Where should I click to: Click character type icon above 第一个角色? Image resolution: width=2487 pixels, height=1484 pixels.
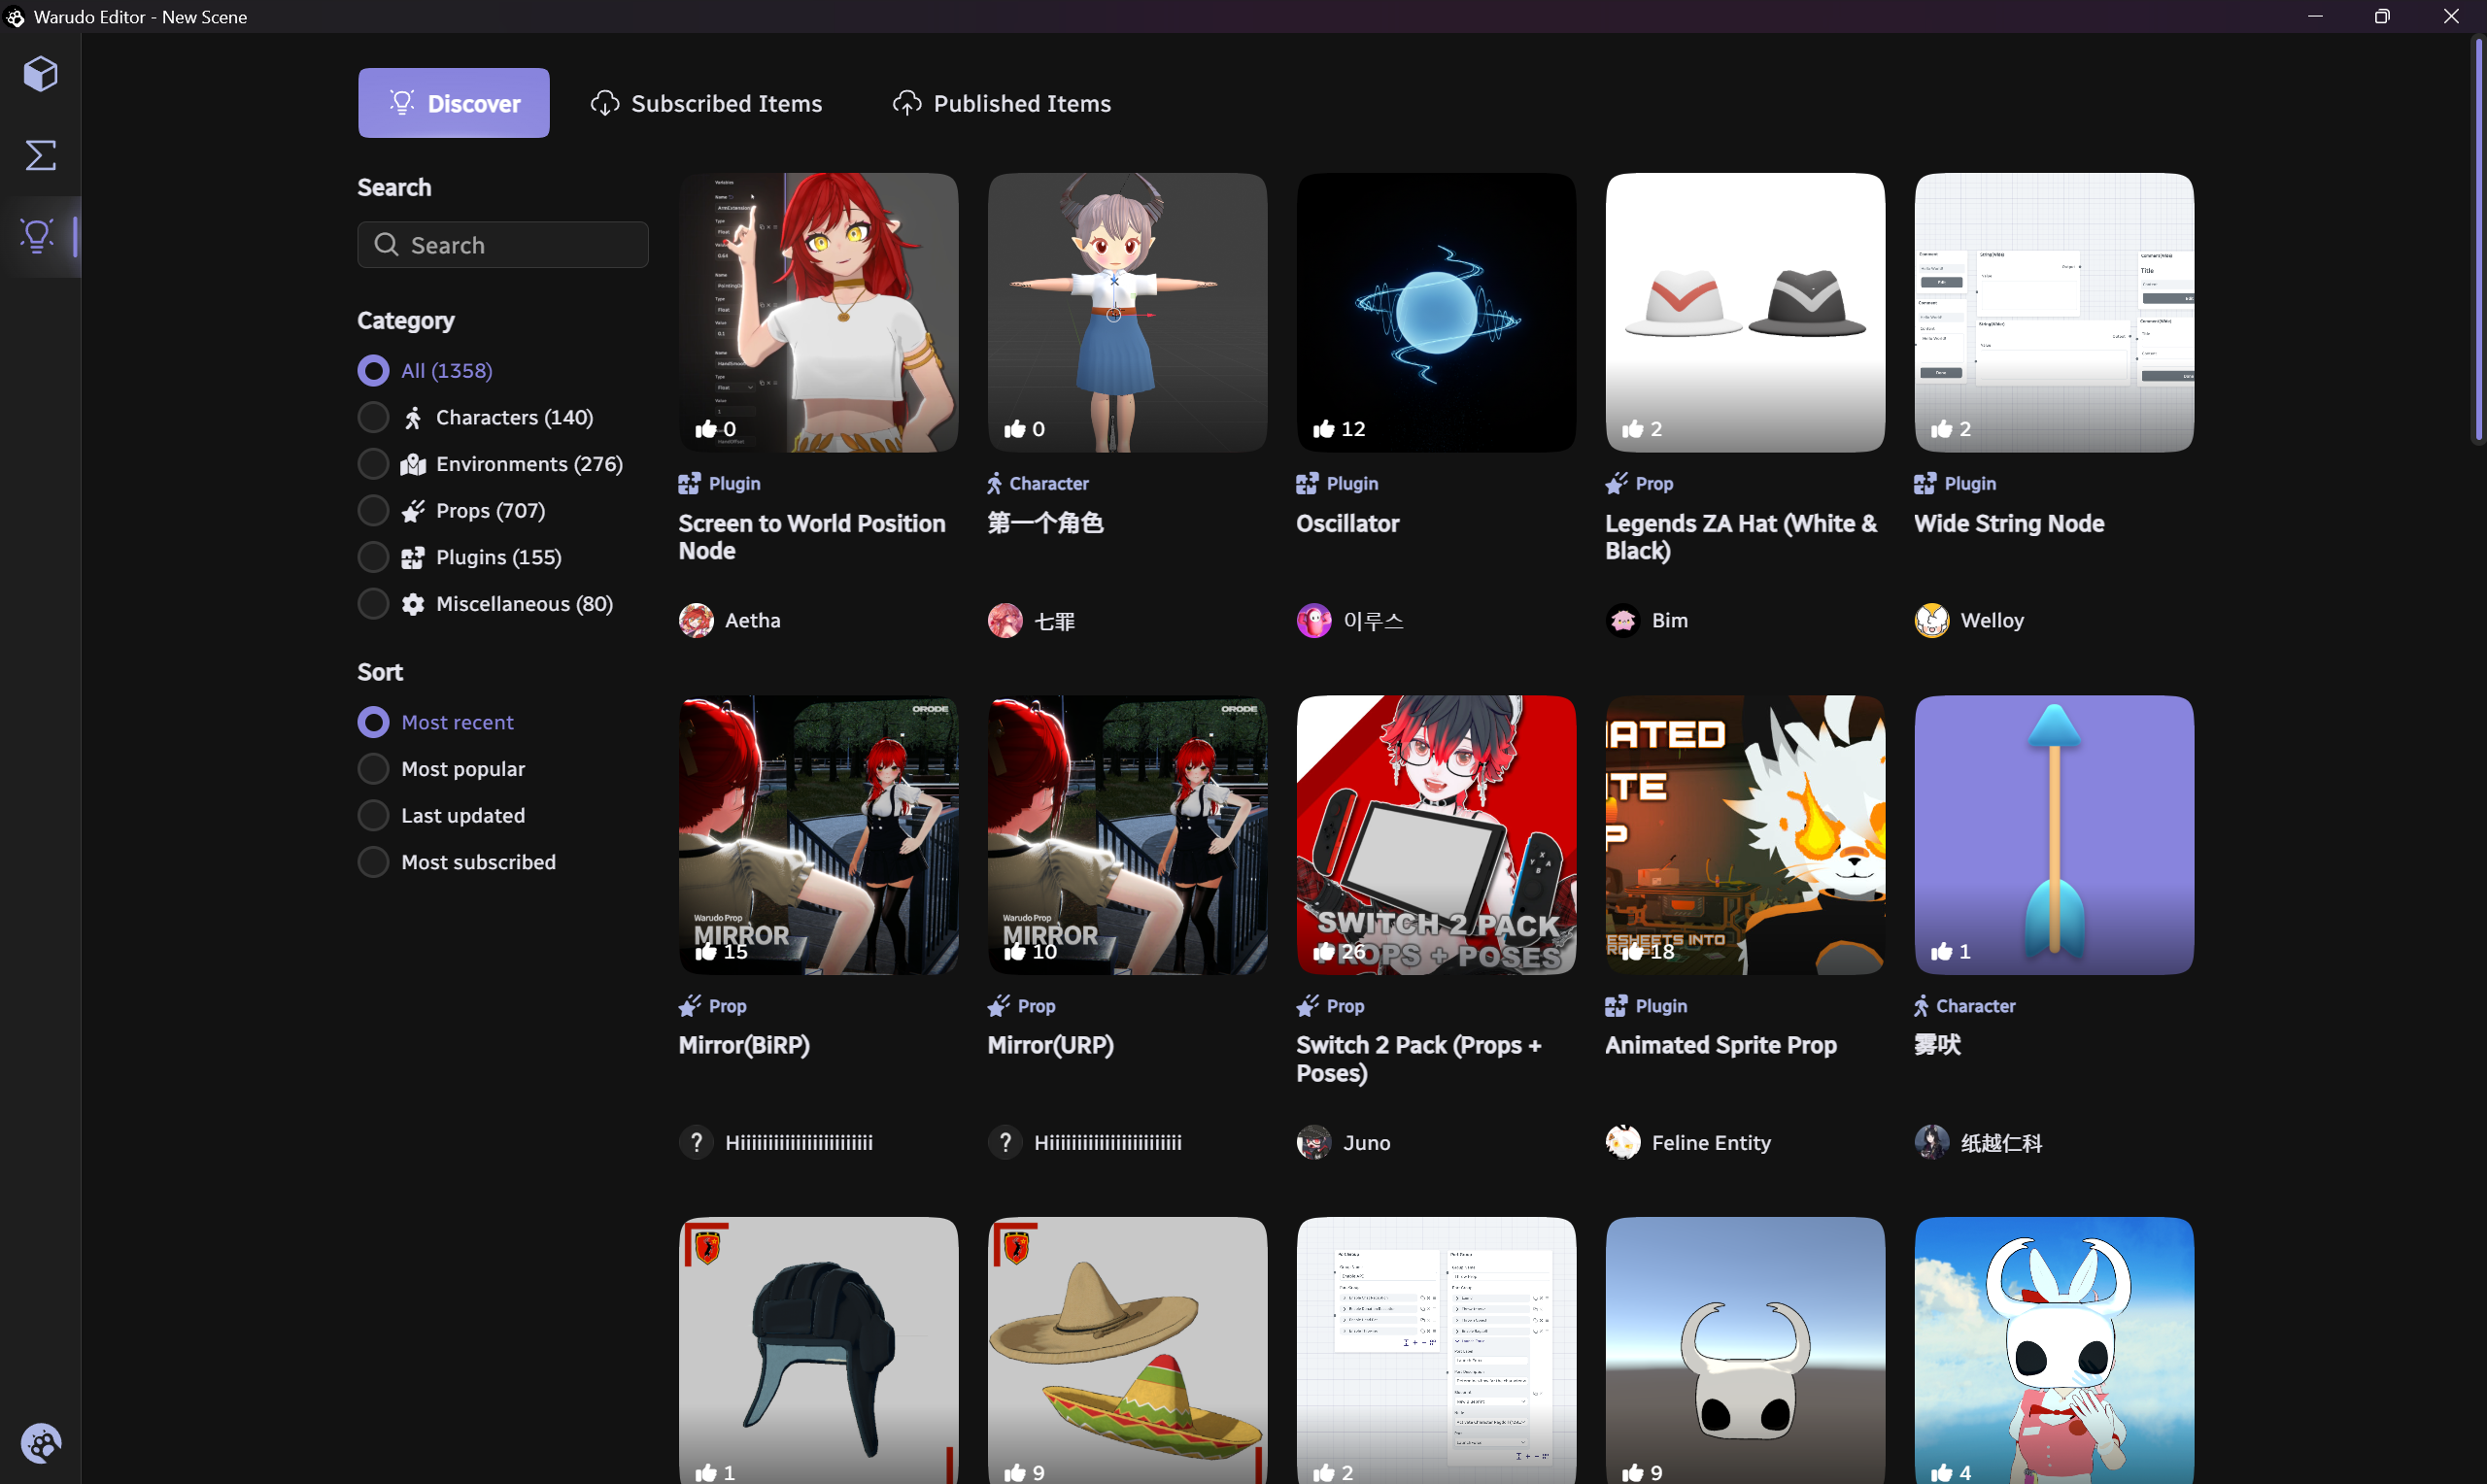(995, 484)
